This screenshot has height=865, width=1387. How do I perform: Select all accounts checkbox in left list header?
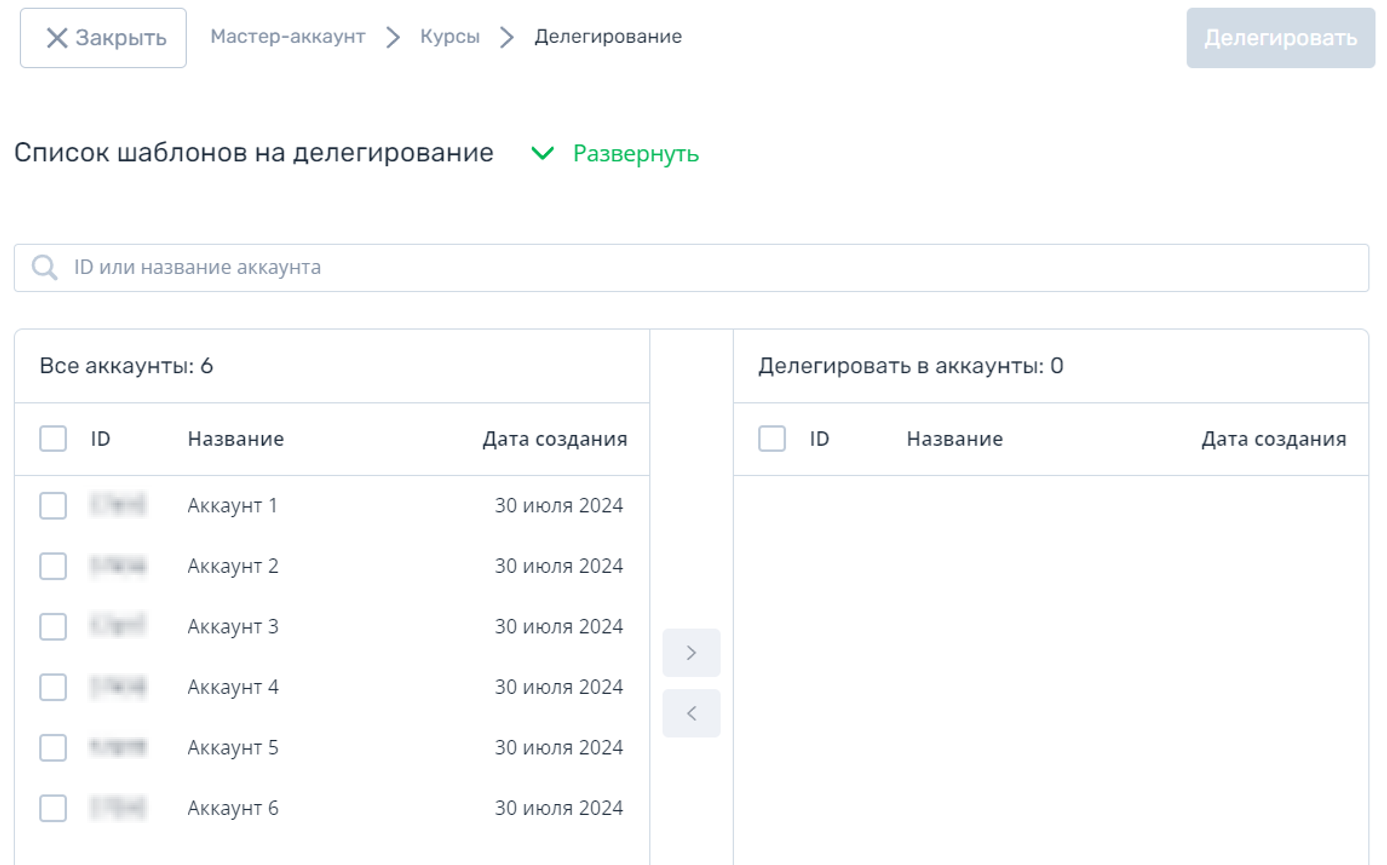pyautogui.click(x=53, y=439)
